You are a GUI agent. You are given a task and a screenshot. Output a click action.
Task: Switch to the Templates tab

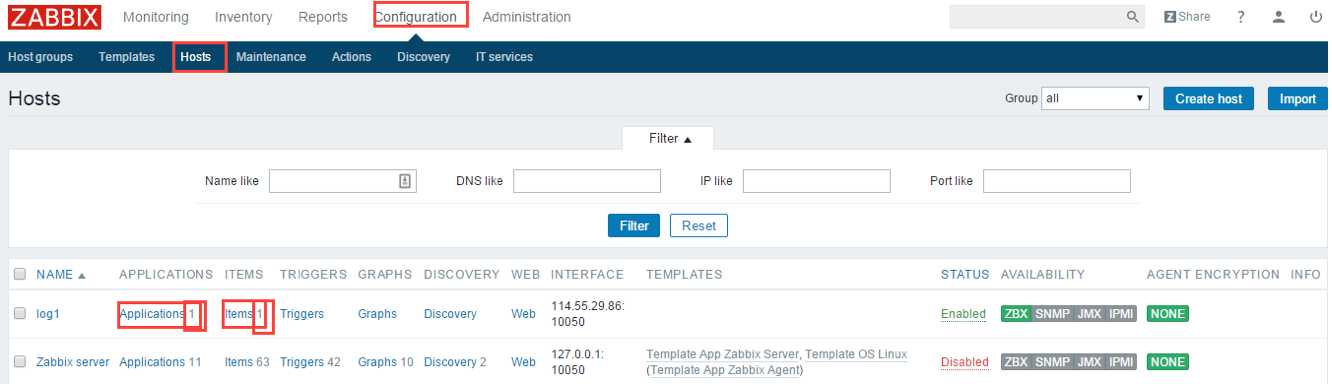coord(127,57)
